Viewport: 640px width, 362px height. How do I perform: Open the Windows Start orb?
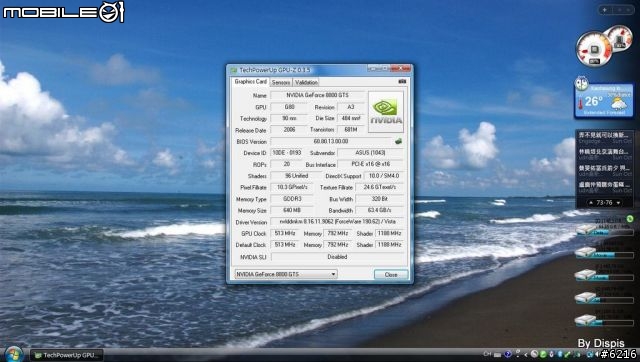[x=14, y=354]
